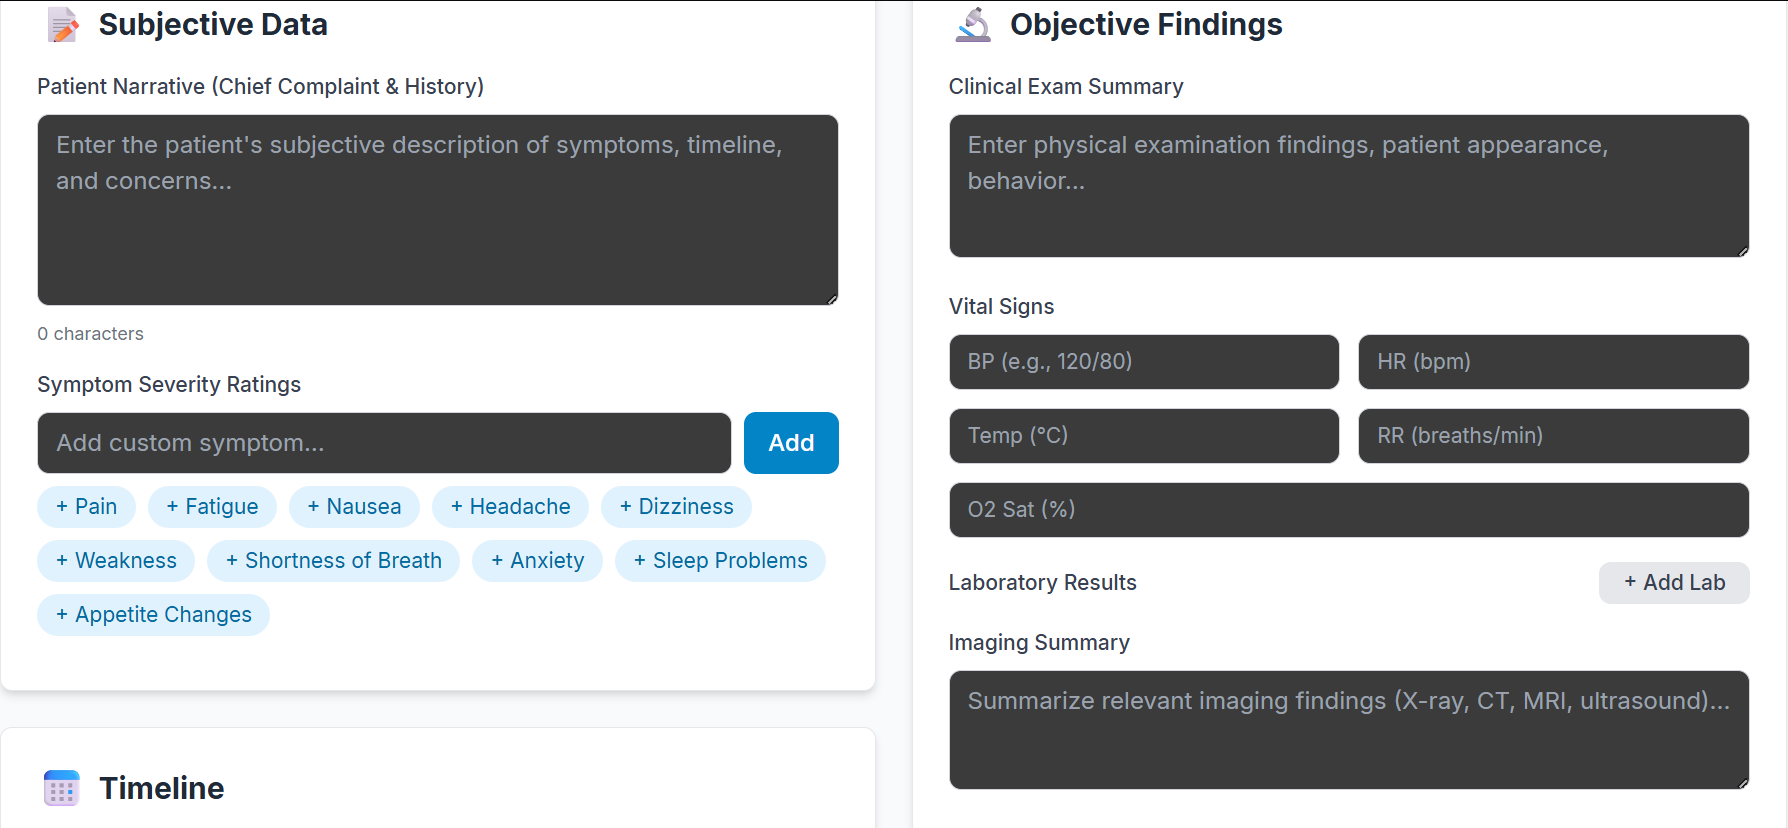Click the Timeline calendar icon

tap(62, 788)
